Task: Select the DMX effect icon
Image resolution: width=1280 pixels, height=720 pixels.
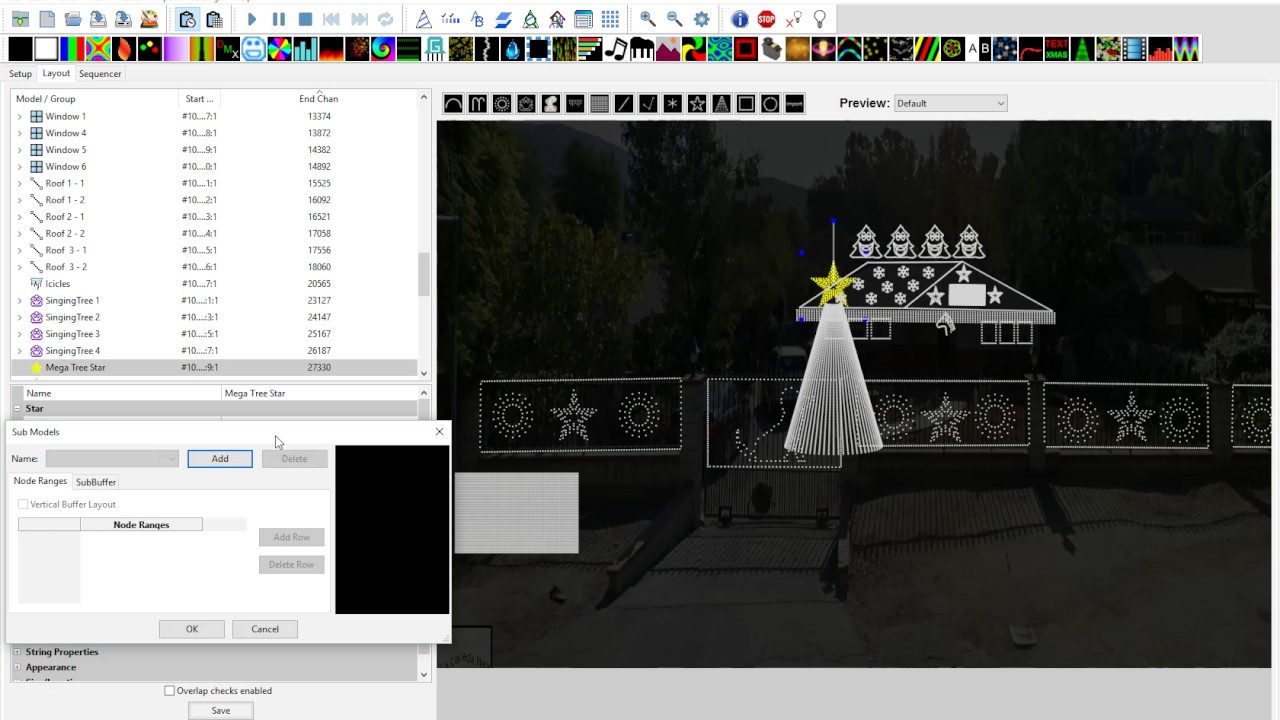Action: (x=228, y=49)
